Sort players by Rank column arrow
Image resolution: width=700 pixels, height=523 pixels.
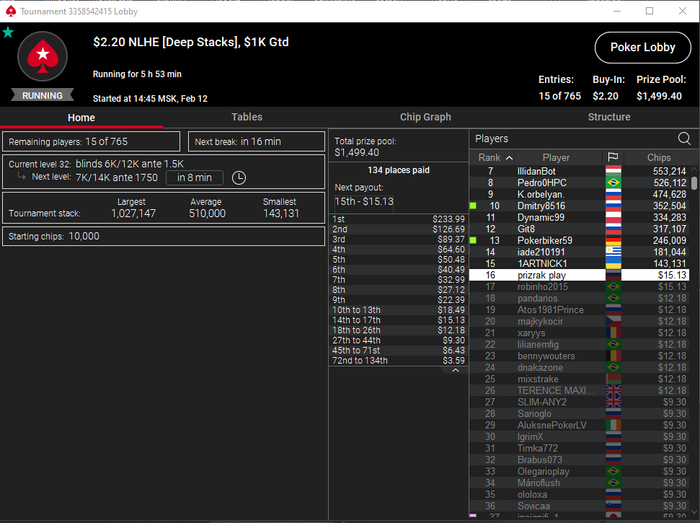[509, 158]
